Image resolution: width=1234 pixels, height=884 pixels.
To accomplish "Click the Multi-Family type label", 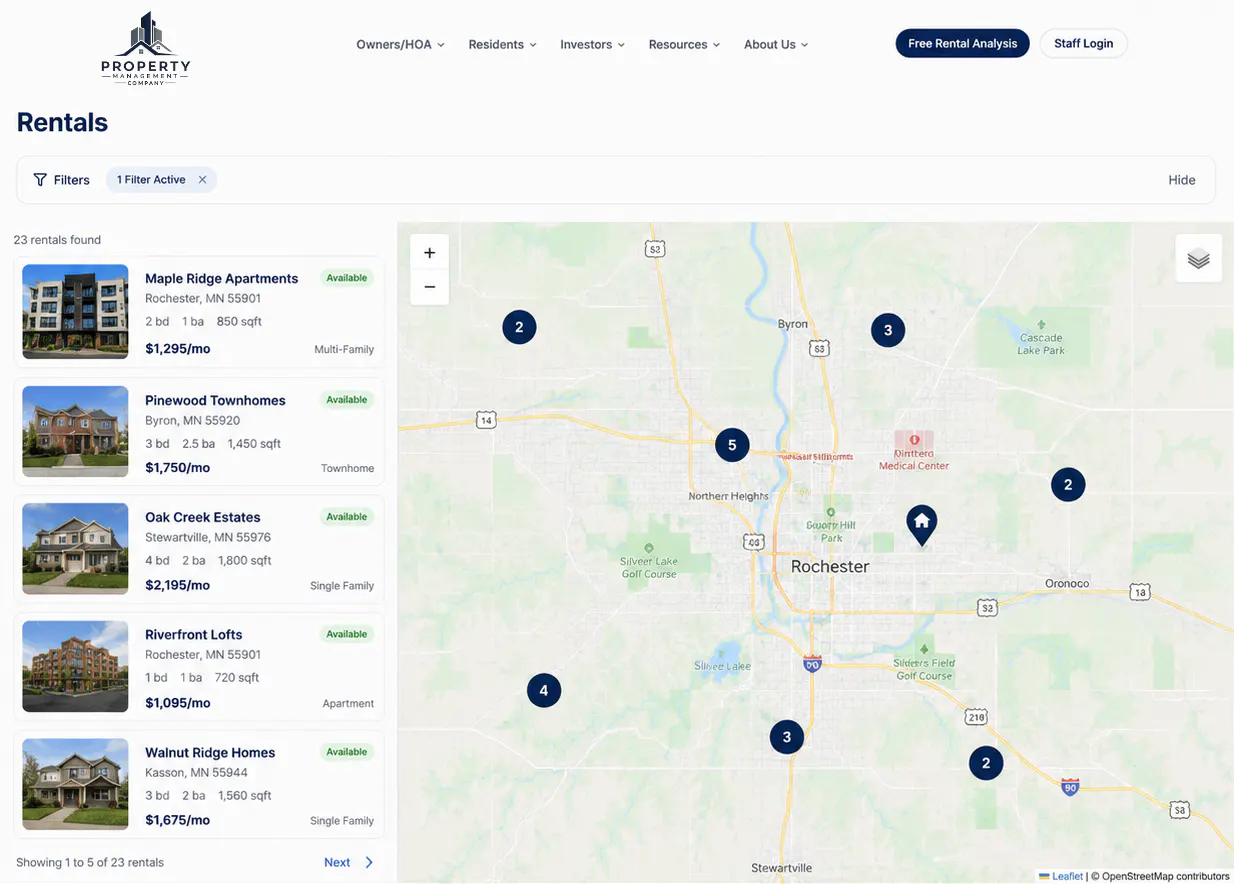I will point(344,350).
